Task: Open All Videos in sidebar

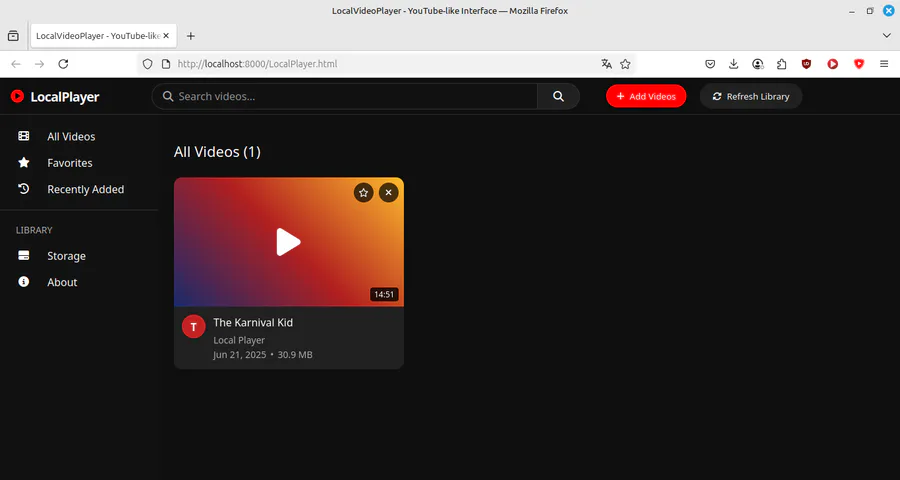Action: pyautogui.click(x=79, y=137)
